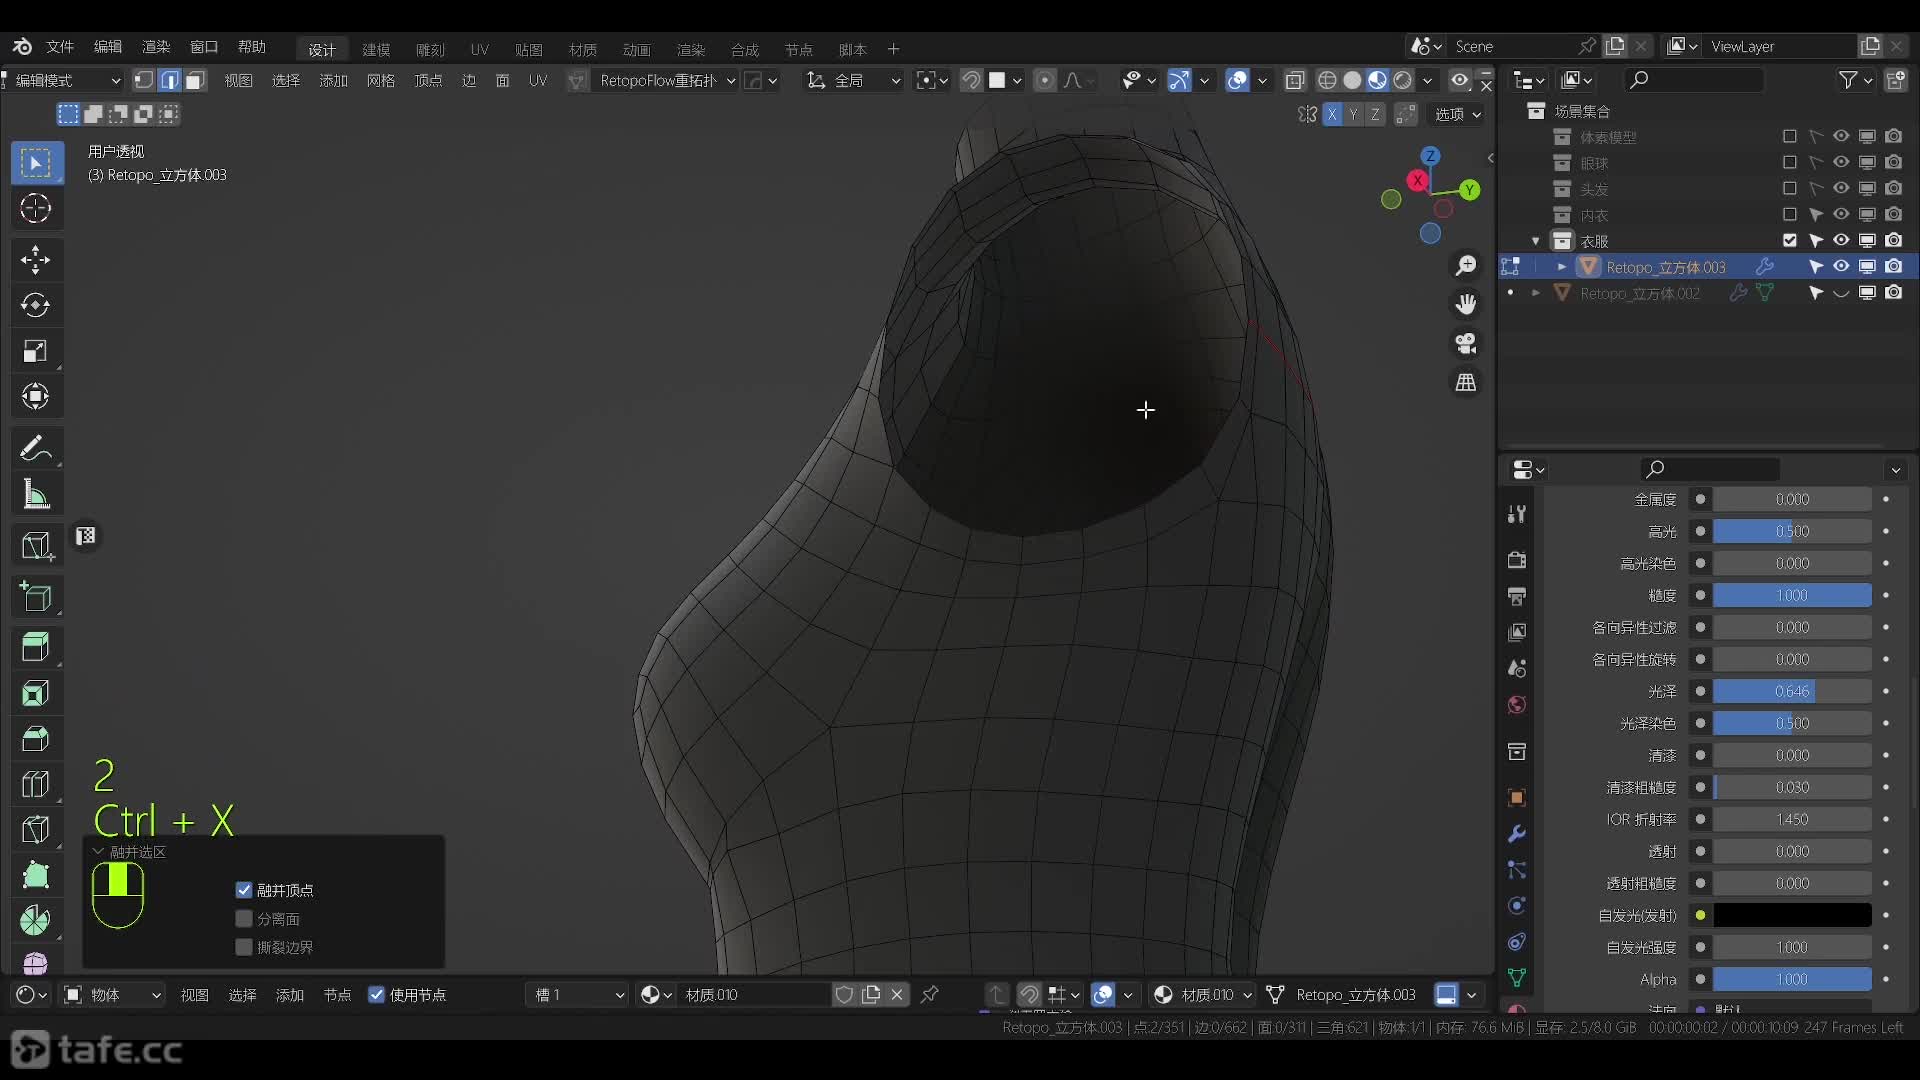The width and height of the screenshot is (1920, 1080).
Task: Select the Loop Cut tool
Action: [x=36, y=784]
